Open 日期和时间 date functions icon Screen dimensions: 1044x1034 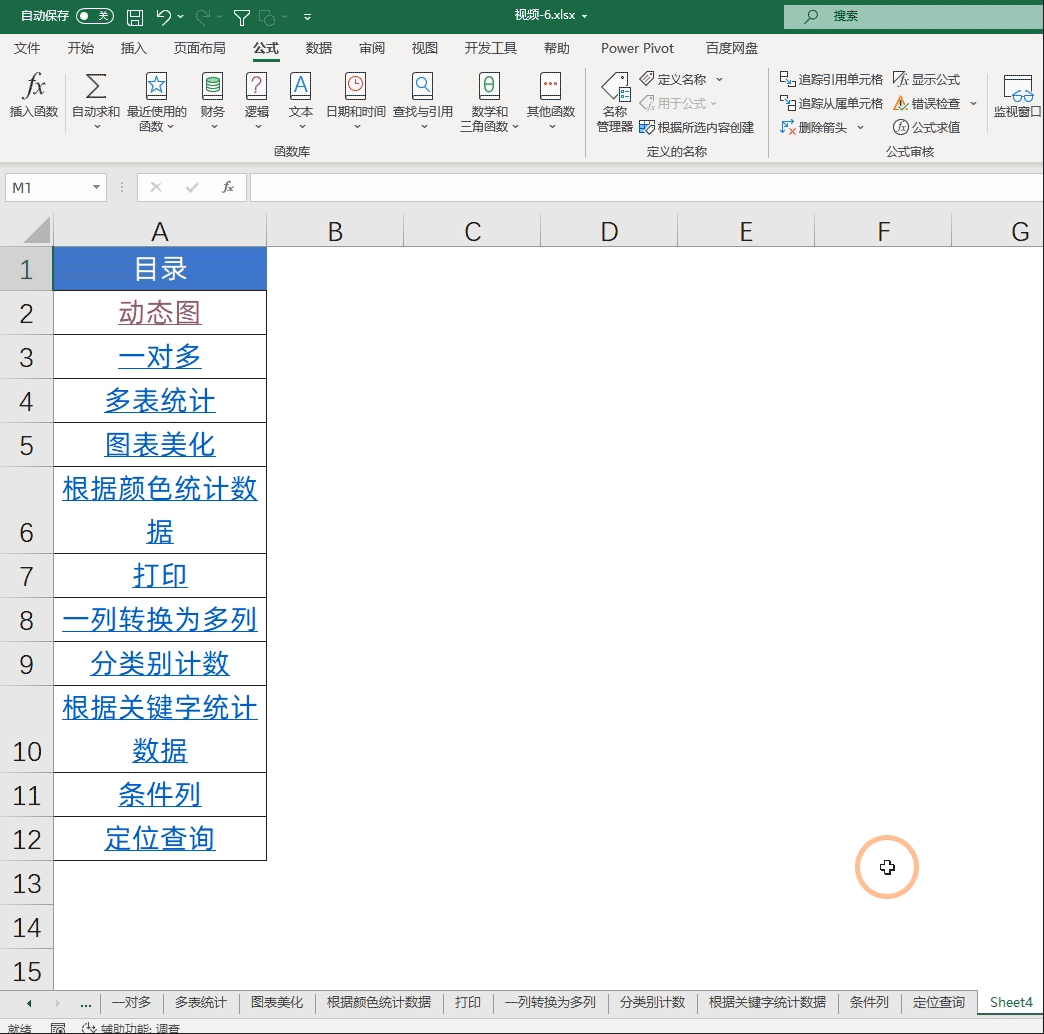point(355,88)
